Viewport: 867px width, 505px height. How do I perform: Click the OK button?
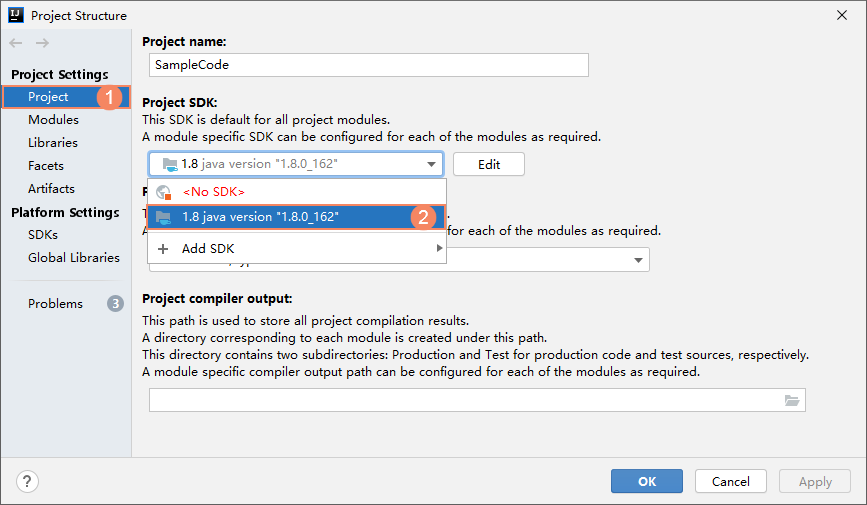click(647, 481)
